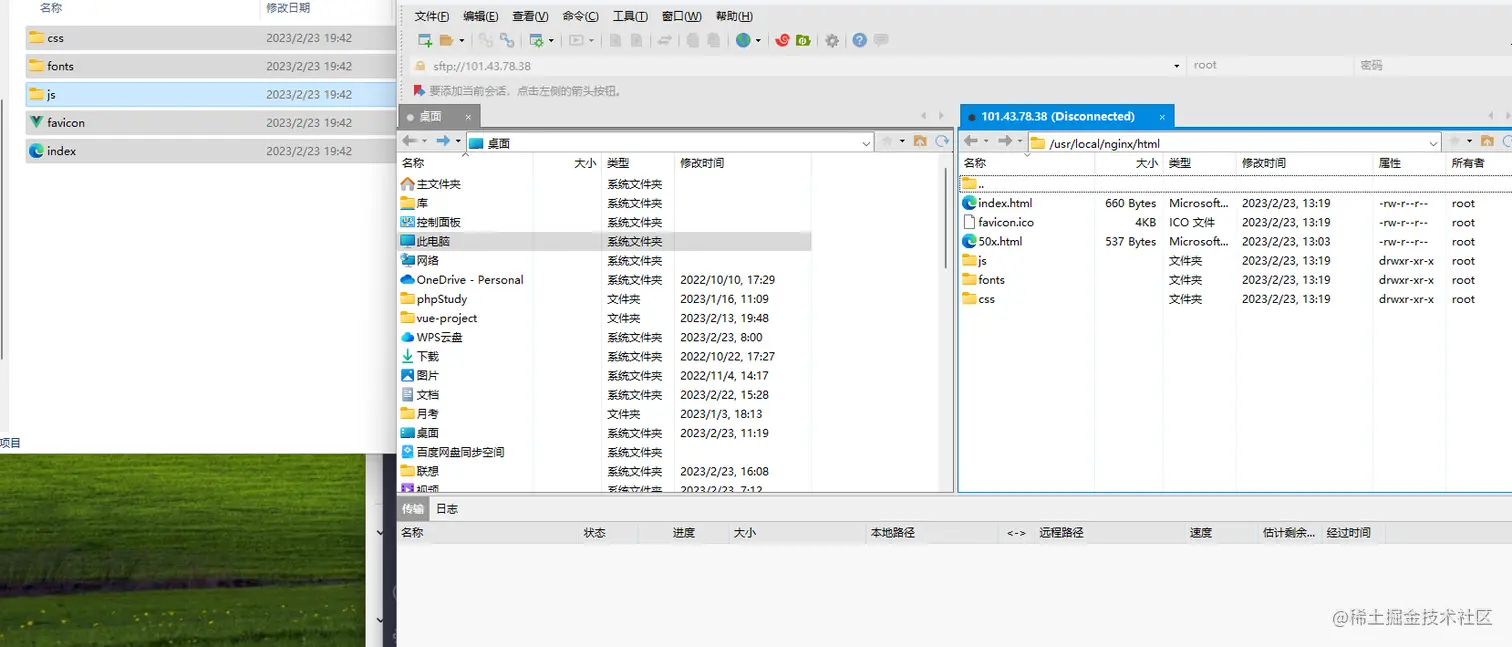The height and width of the screenshot is (647, 1512).
Task: Click the root username field
Action: pyautogui.click(x=1269, y=66)
